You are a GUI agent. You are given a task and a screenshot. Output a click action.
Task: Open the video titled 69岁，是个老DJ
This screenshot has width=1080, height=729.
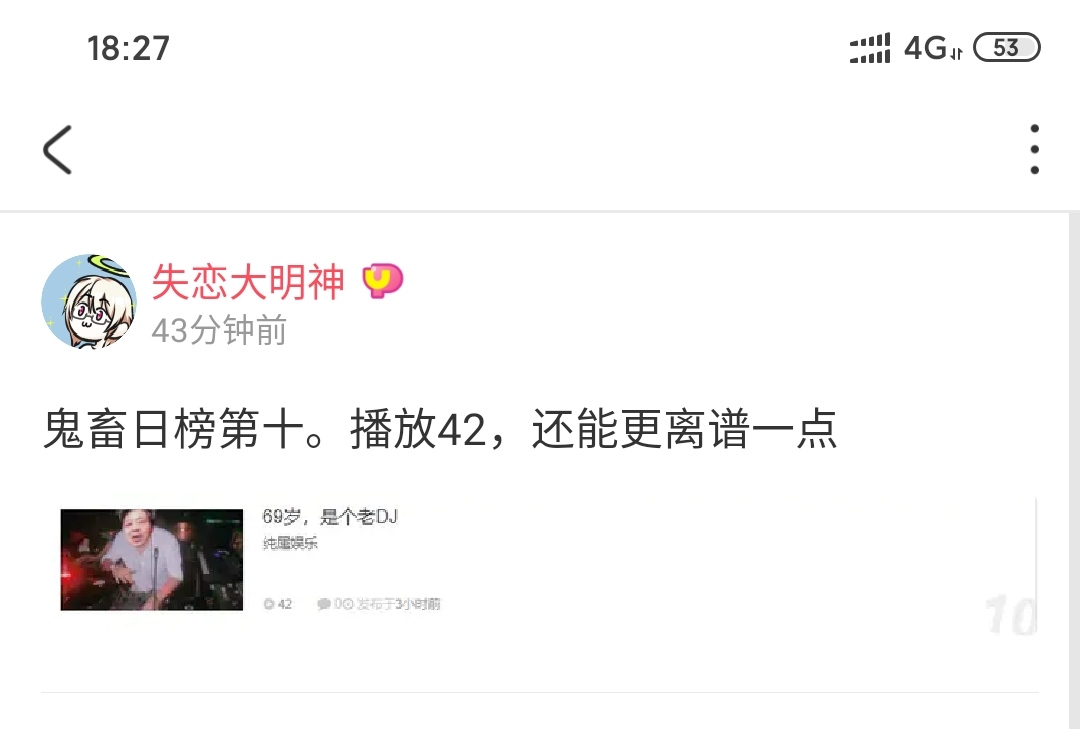pos(330,516)
